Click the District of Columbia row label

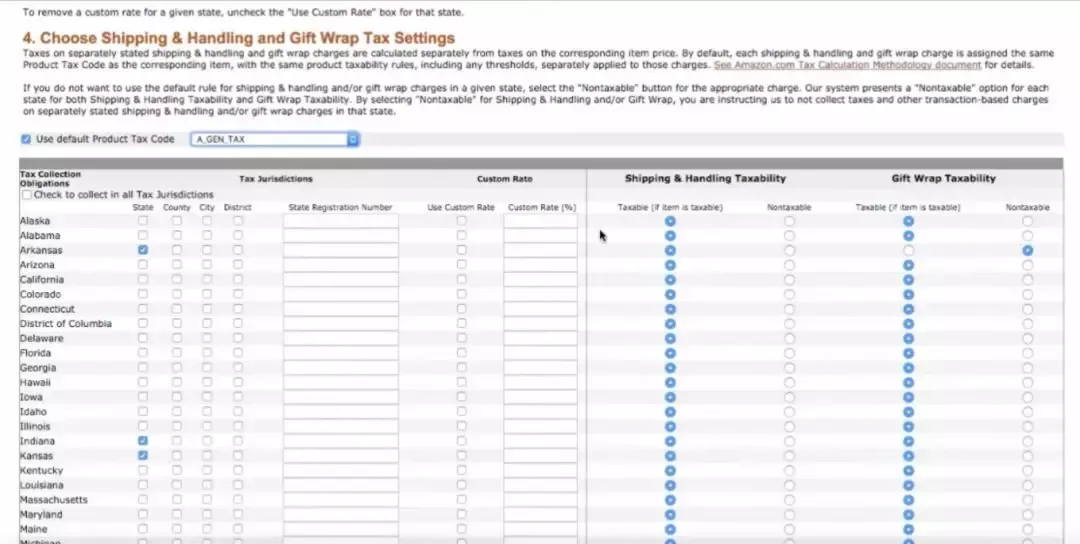click(x=65, y=324)
